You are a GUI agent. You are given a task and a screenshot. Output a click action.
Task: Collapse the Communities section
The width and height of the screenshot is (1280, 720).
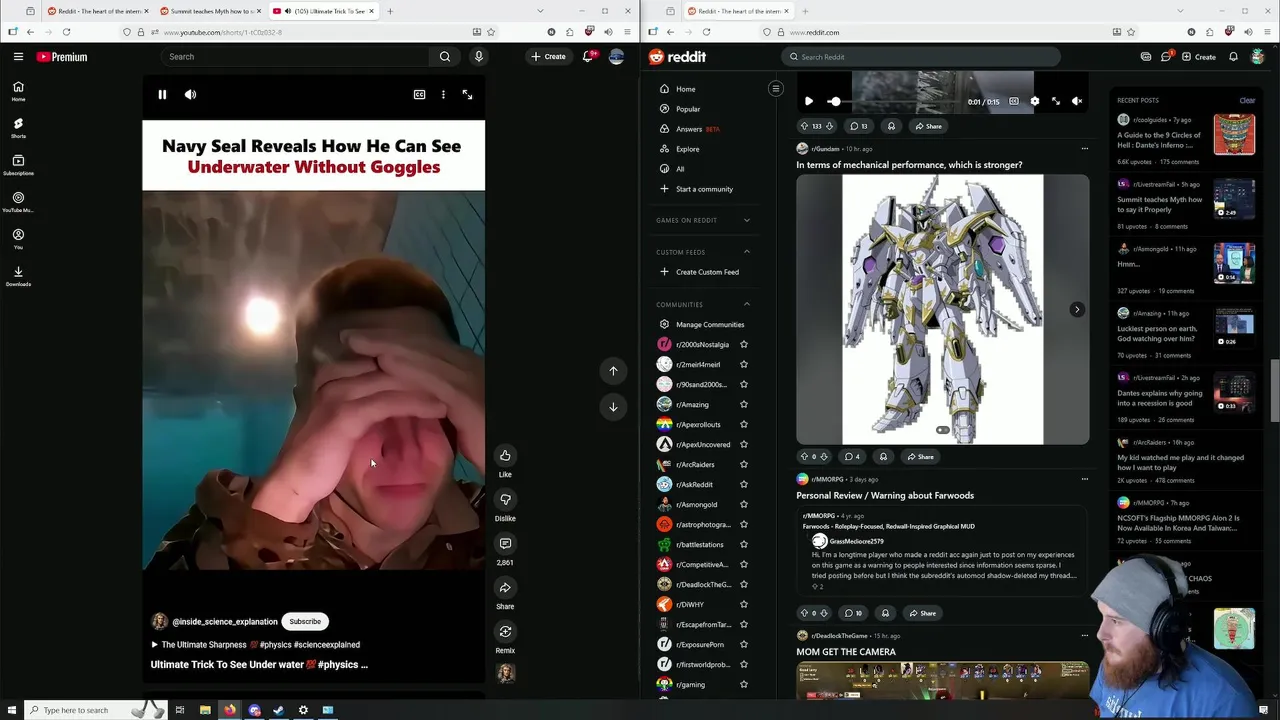pyautogui.click(x=746, y=304)
